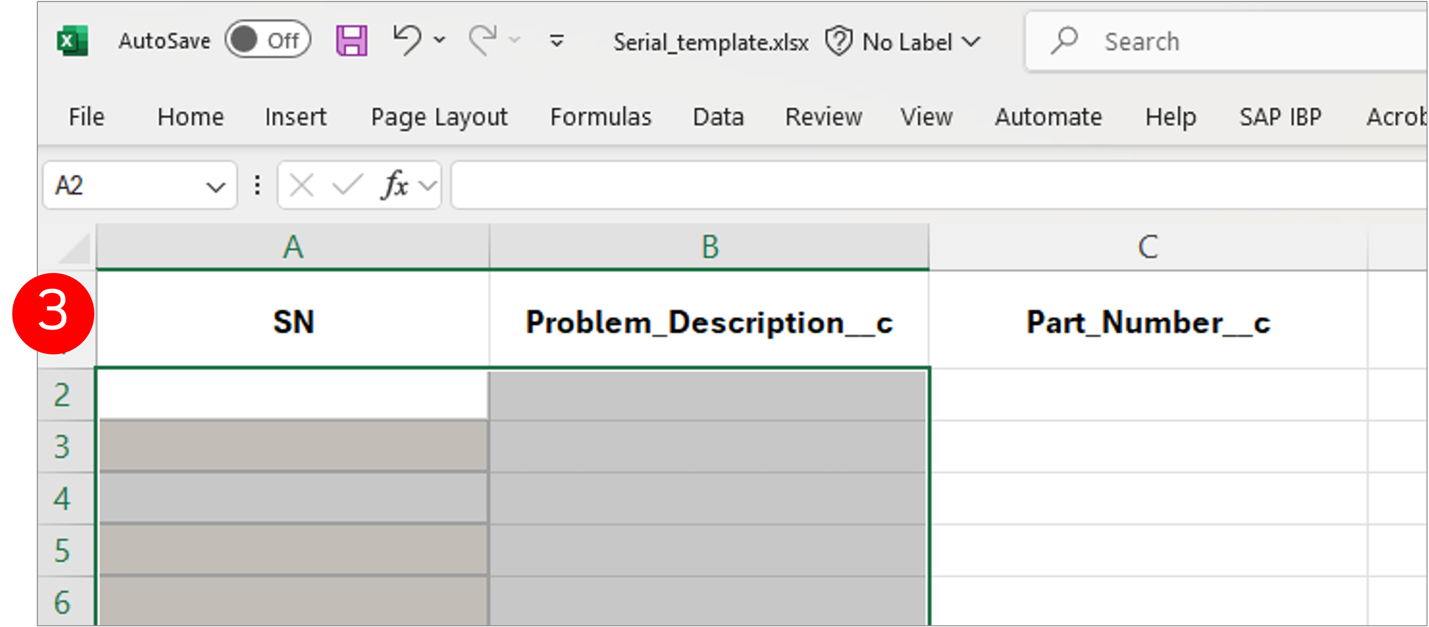Click inside the formula bar
The image size is (1429, 627).
[x=939, y=185]
